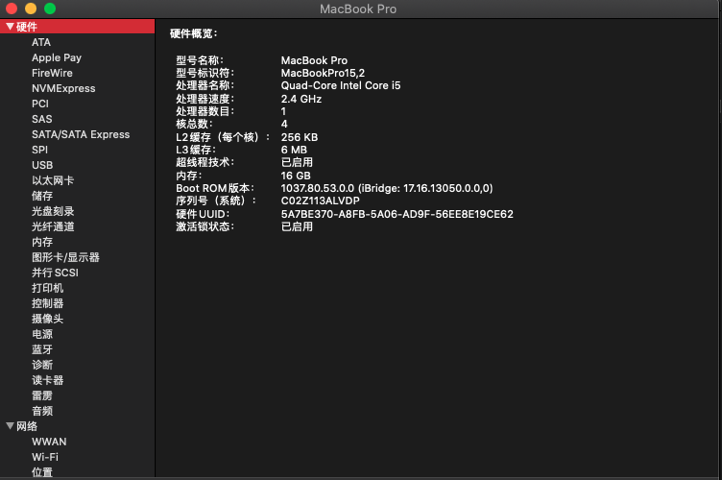Image resolution: width=722 pixels, height=480 pixels.
Task: Click the 超线程技术 label
Action: [x=205, y=162]
